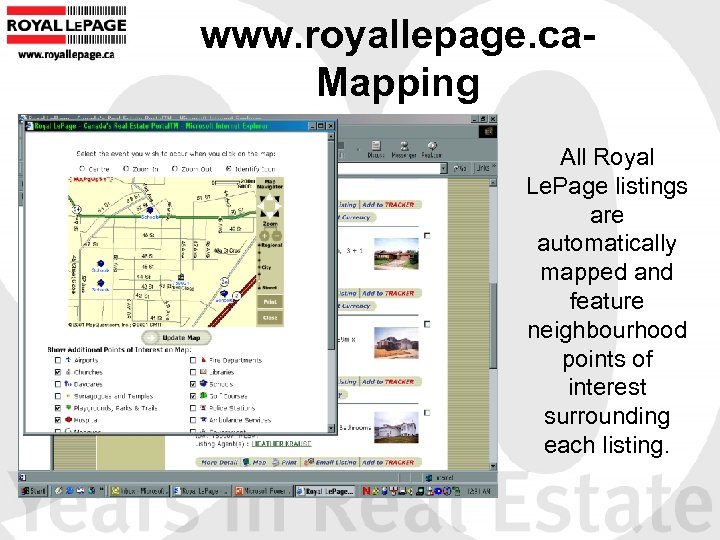Select the Zoom In radio option
This screenshot has width=720, height=540.
pos(126,169)
